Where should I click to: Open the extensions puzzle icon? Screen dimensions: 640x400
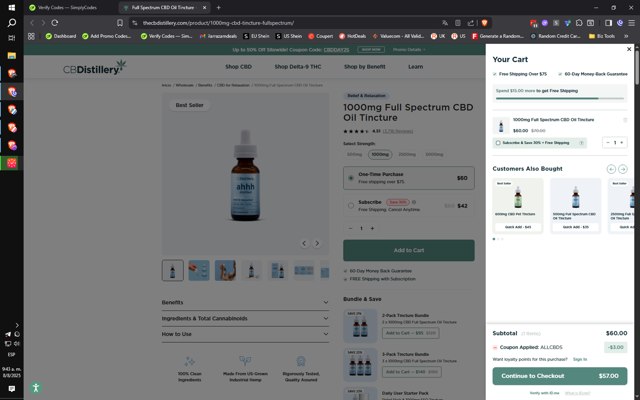[579, 23]
